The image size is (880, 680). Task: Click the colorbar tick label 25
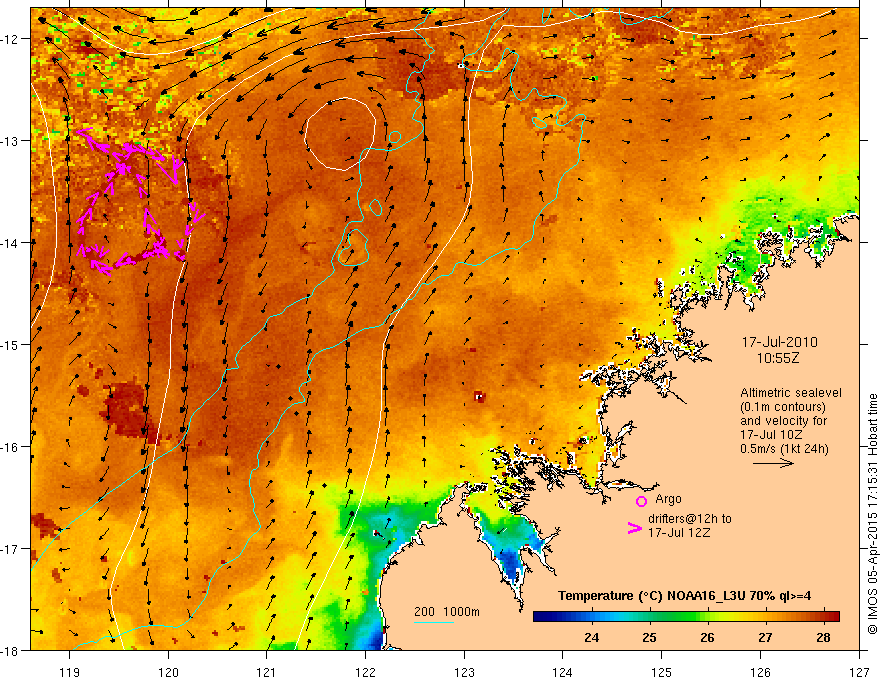tap(649, 637)
